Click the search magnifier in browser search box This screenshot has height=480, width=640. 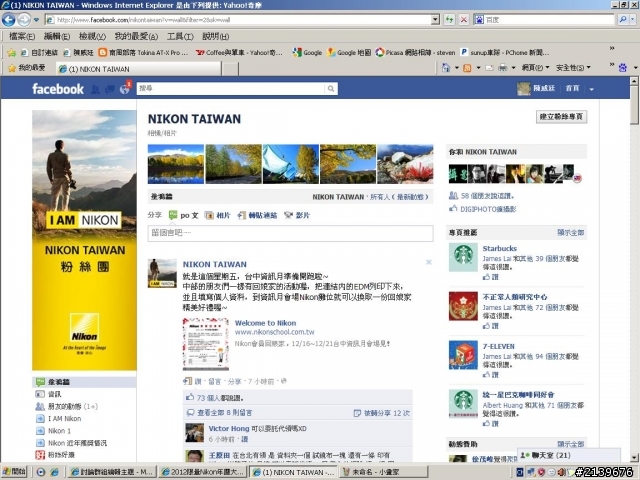[623, 20]
